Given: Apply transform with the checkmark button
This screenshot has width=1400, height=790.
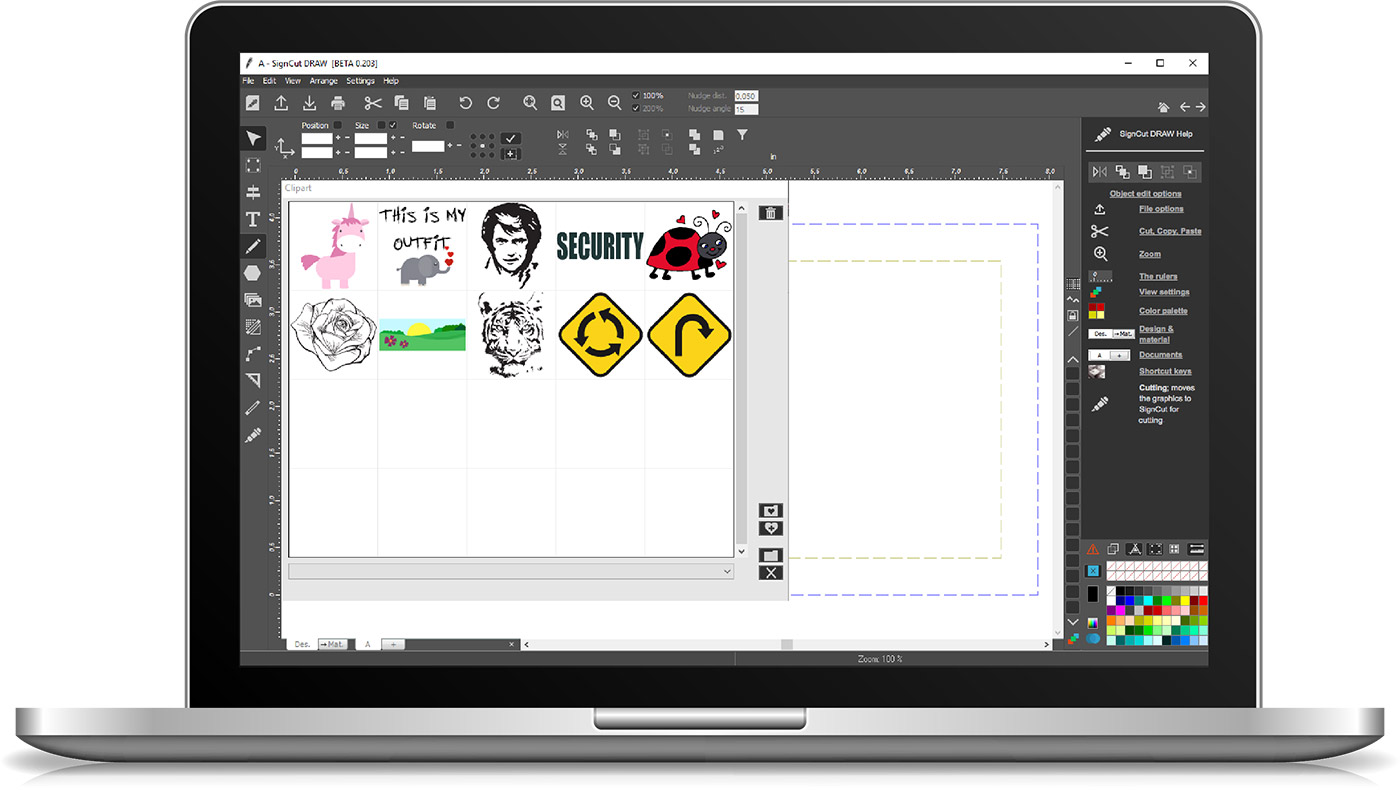Looking at the screenshot, I should point(511,138).
